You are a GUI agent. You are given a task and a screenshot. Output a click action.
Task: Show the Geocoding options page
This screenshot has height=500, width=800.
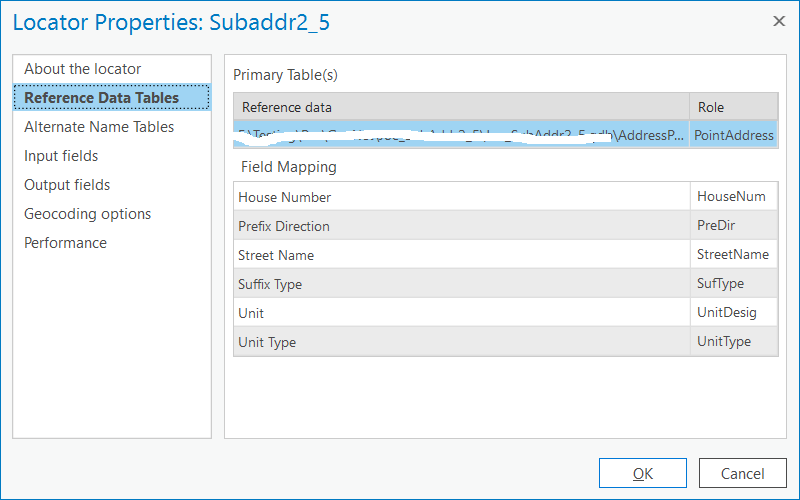coord(87,214)
